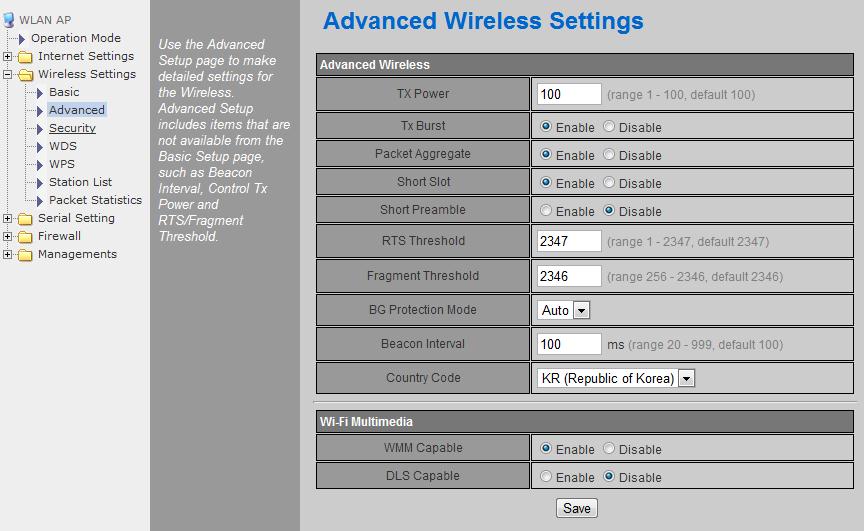Screen dimensions: 864x531
Task: Click the Wi-Fi Multimedia section header
Action: pos(585,421)
